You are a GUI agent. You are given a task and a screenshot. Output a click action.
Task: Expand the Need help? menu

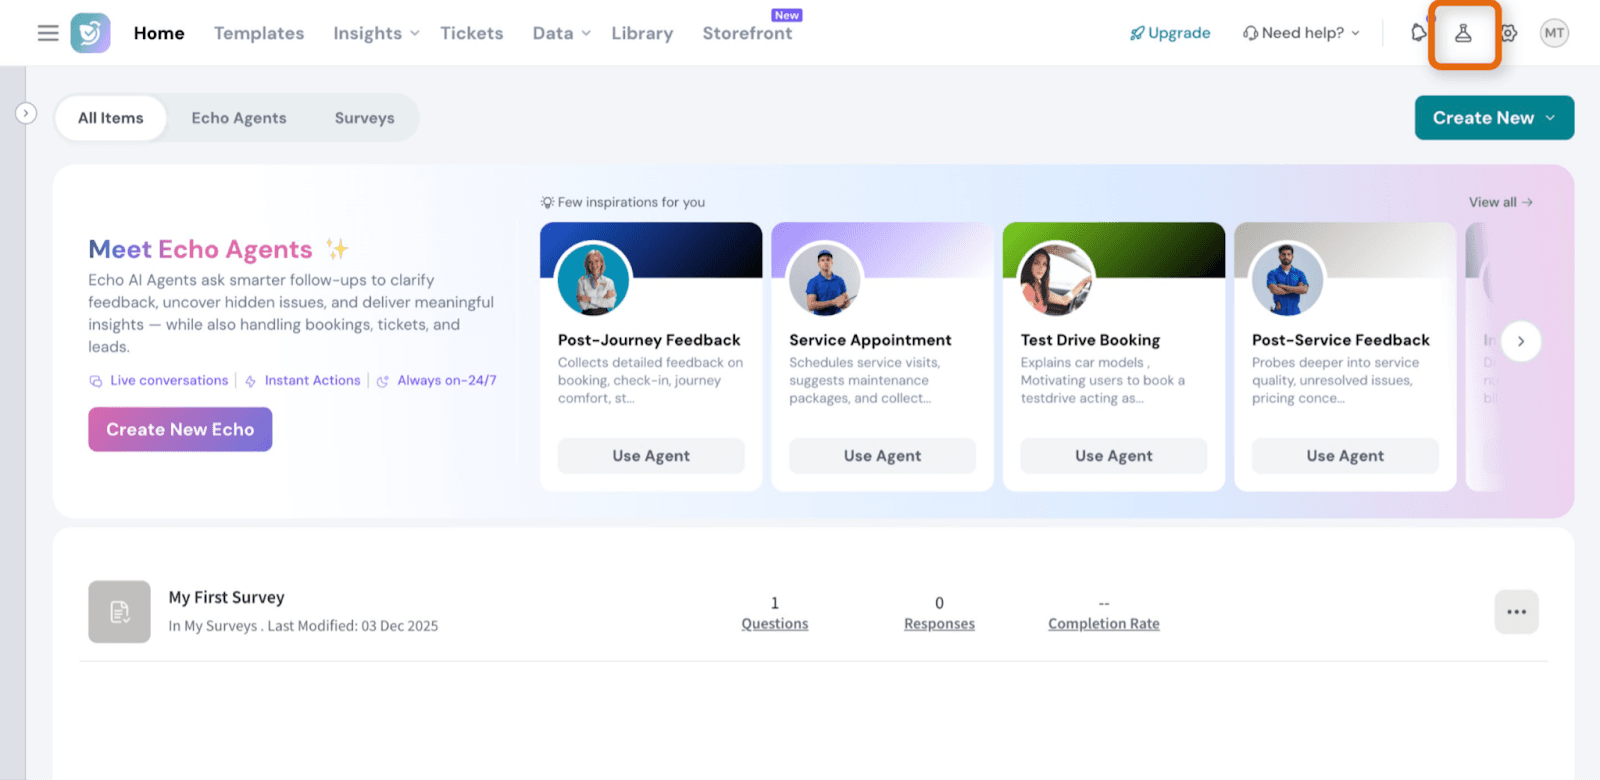pyautogui.click(x=1301, y=33)
